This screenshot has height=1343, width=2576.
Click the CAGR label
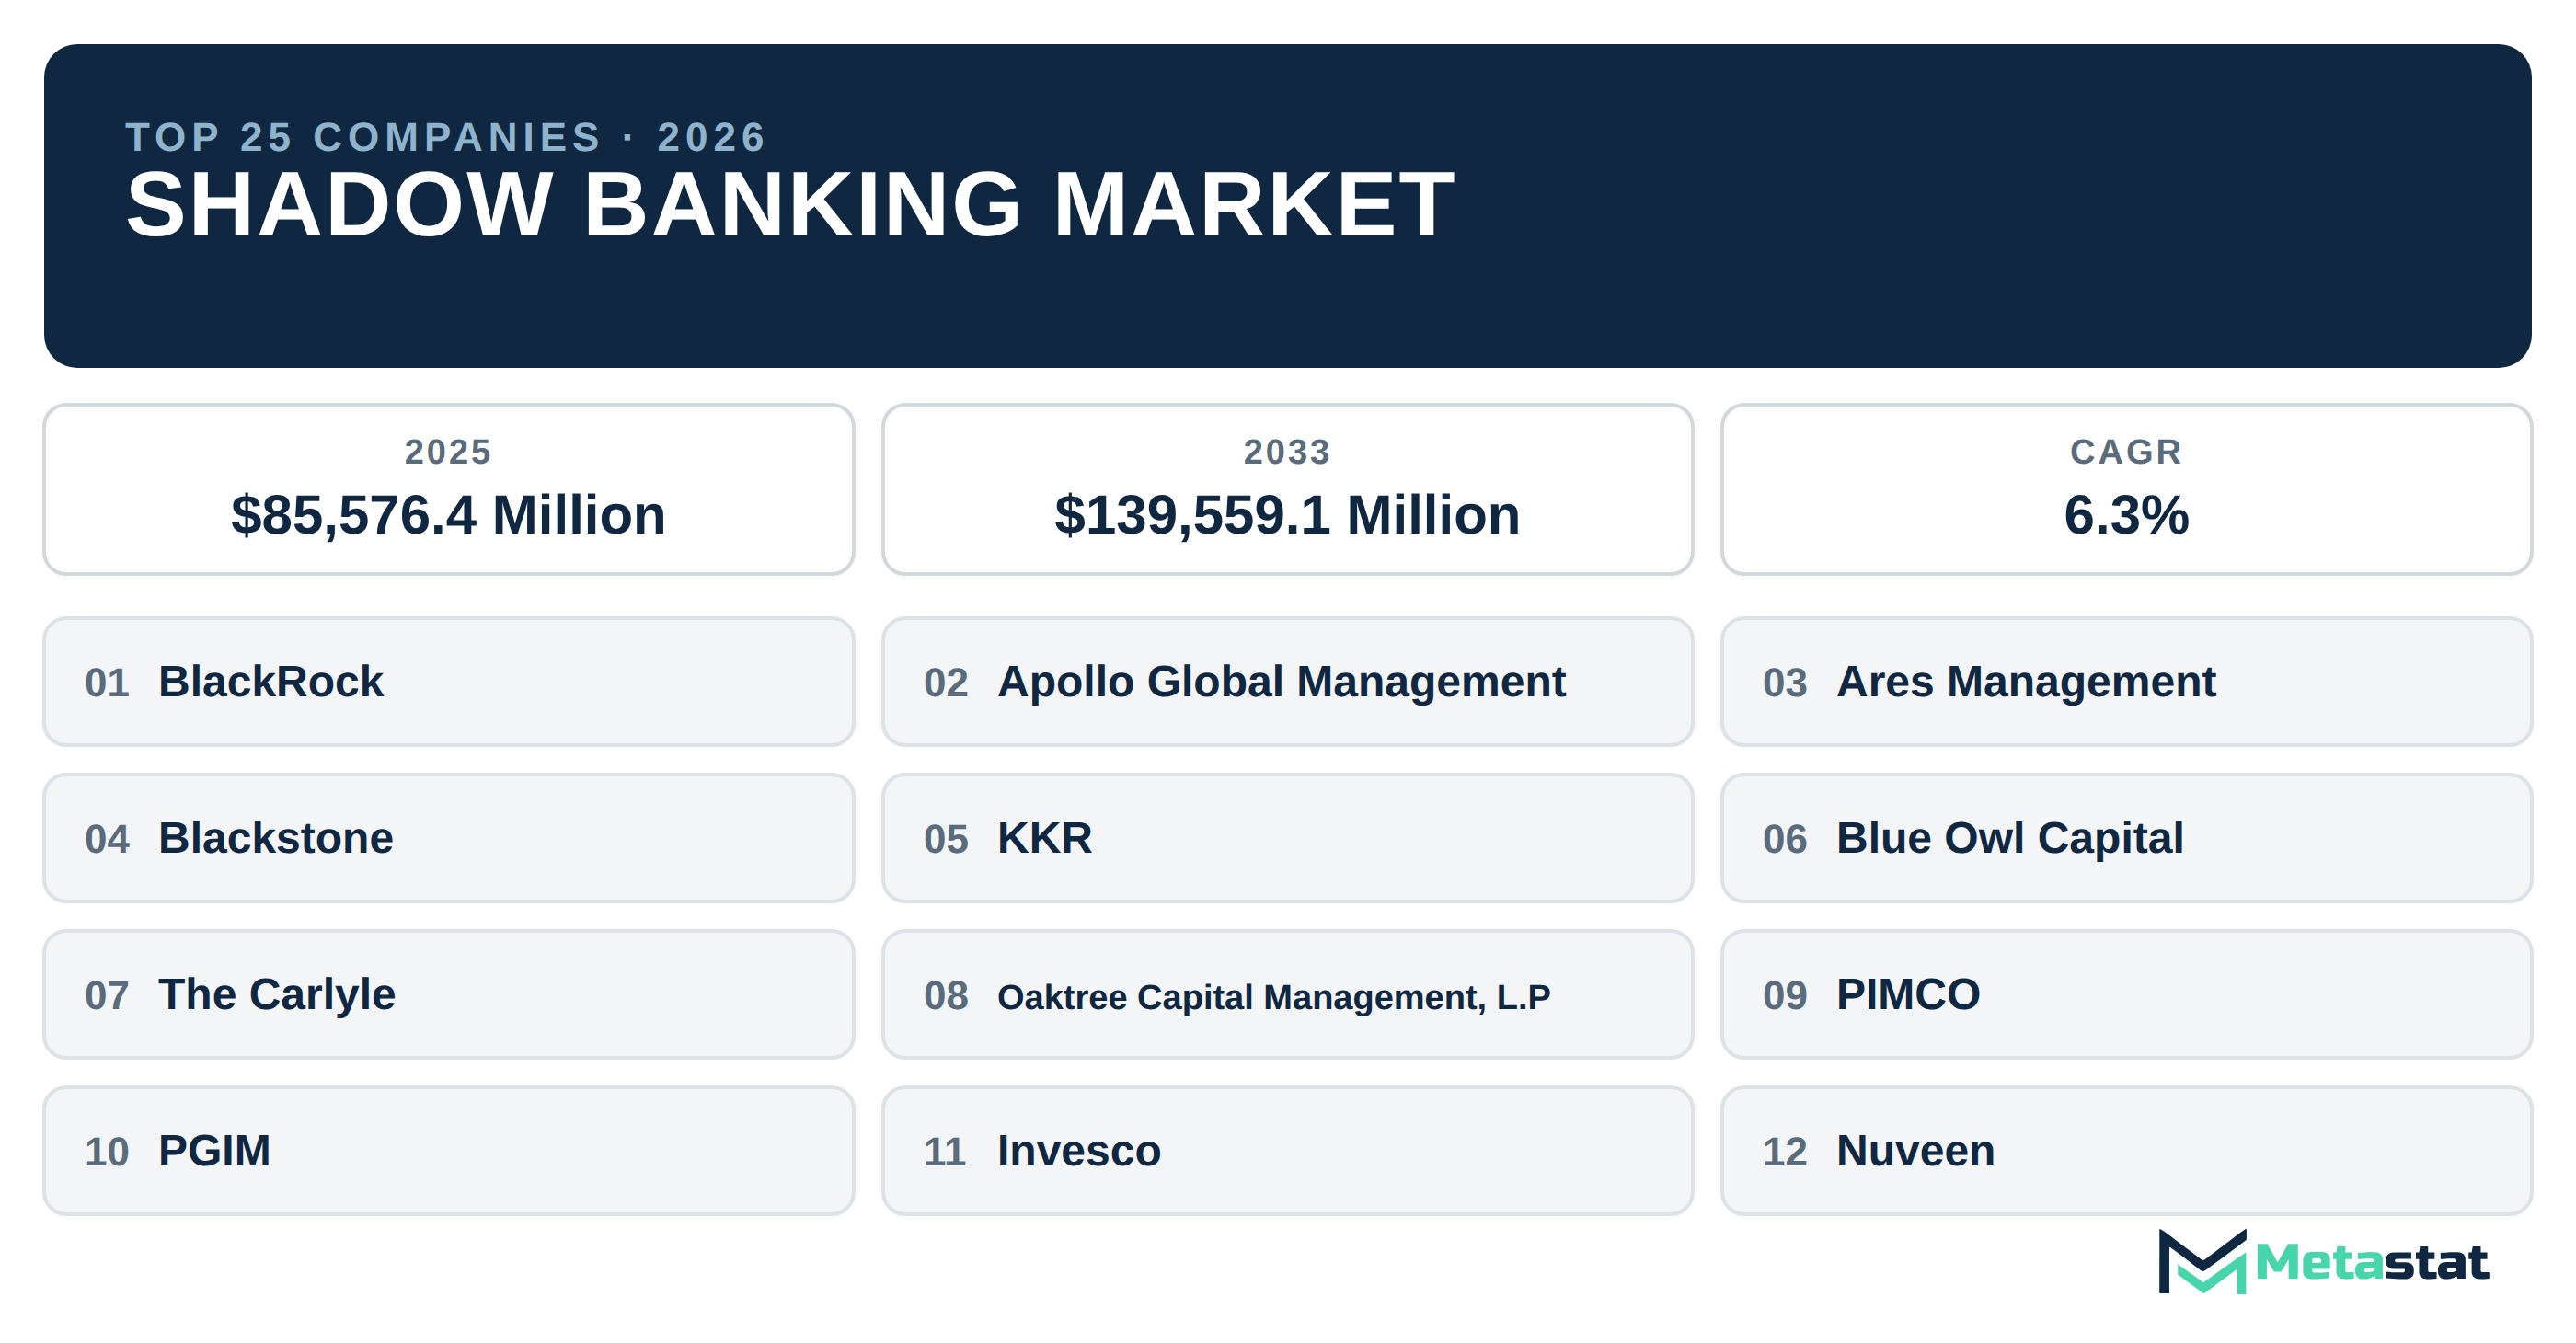pos(2126,452)
